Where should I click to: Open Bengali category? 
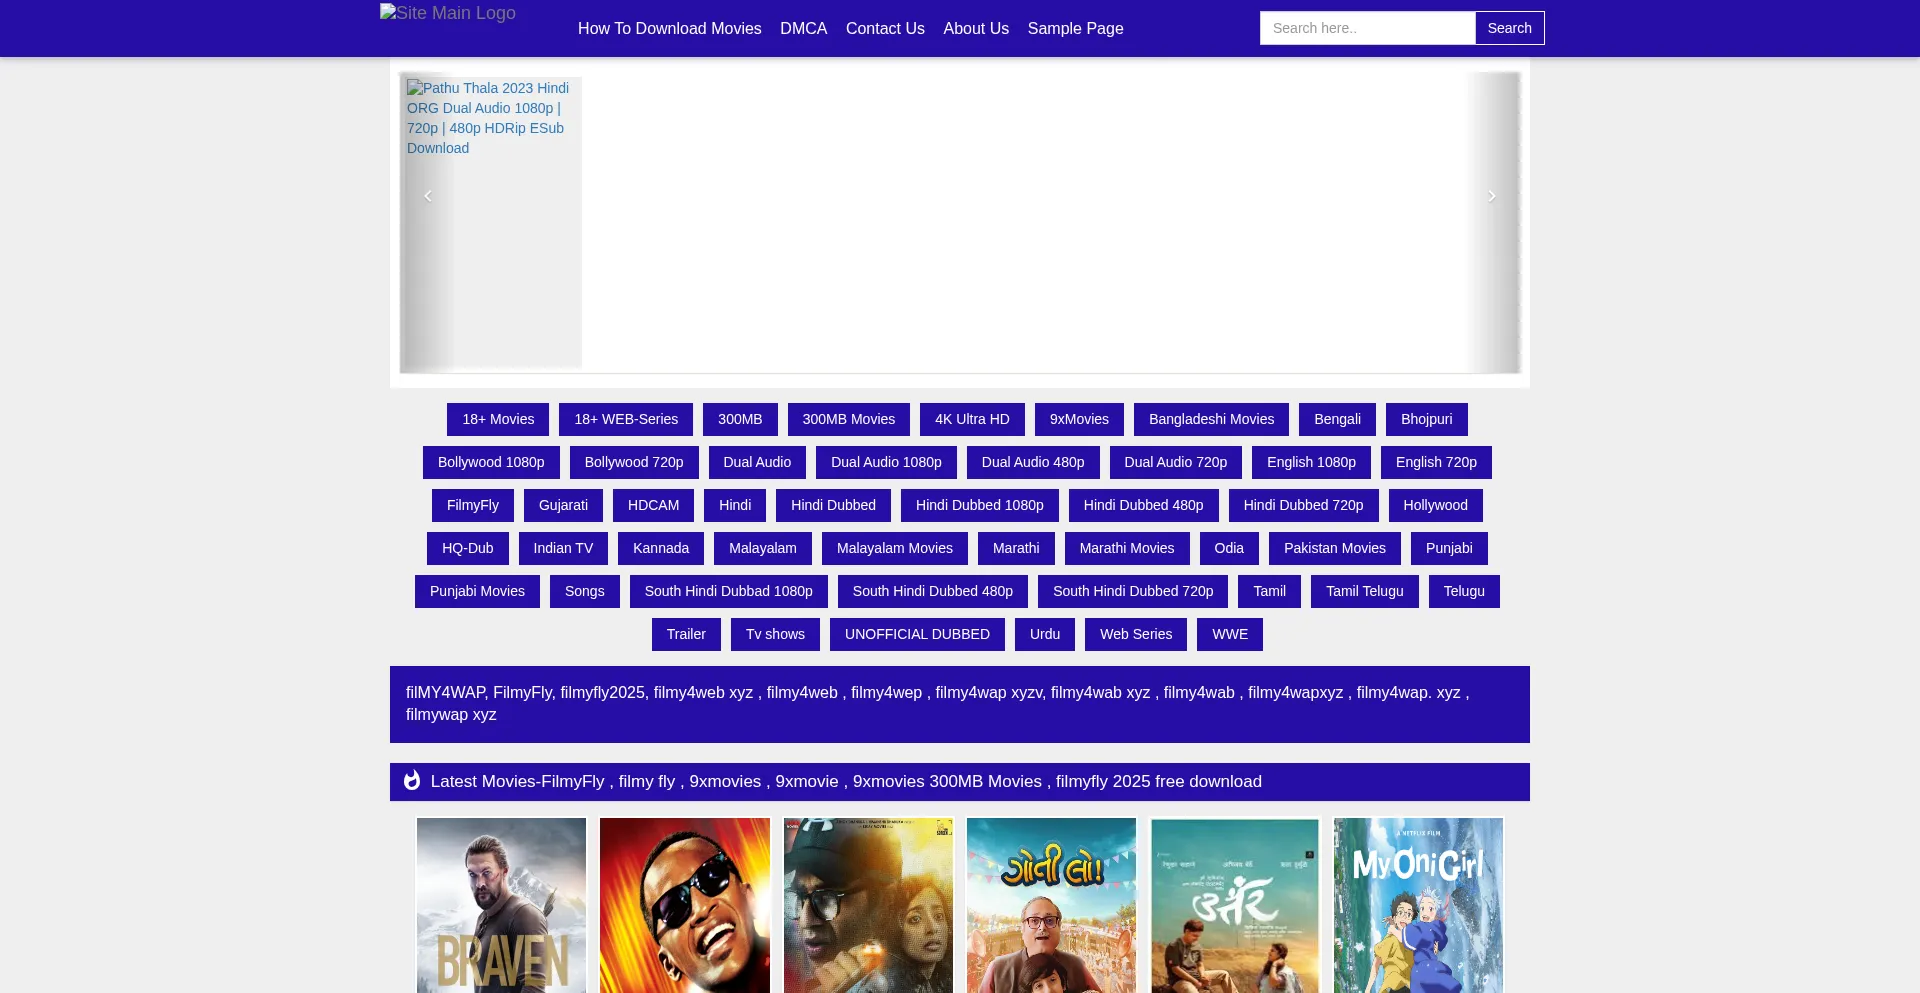point(1337,420)
